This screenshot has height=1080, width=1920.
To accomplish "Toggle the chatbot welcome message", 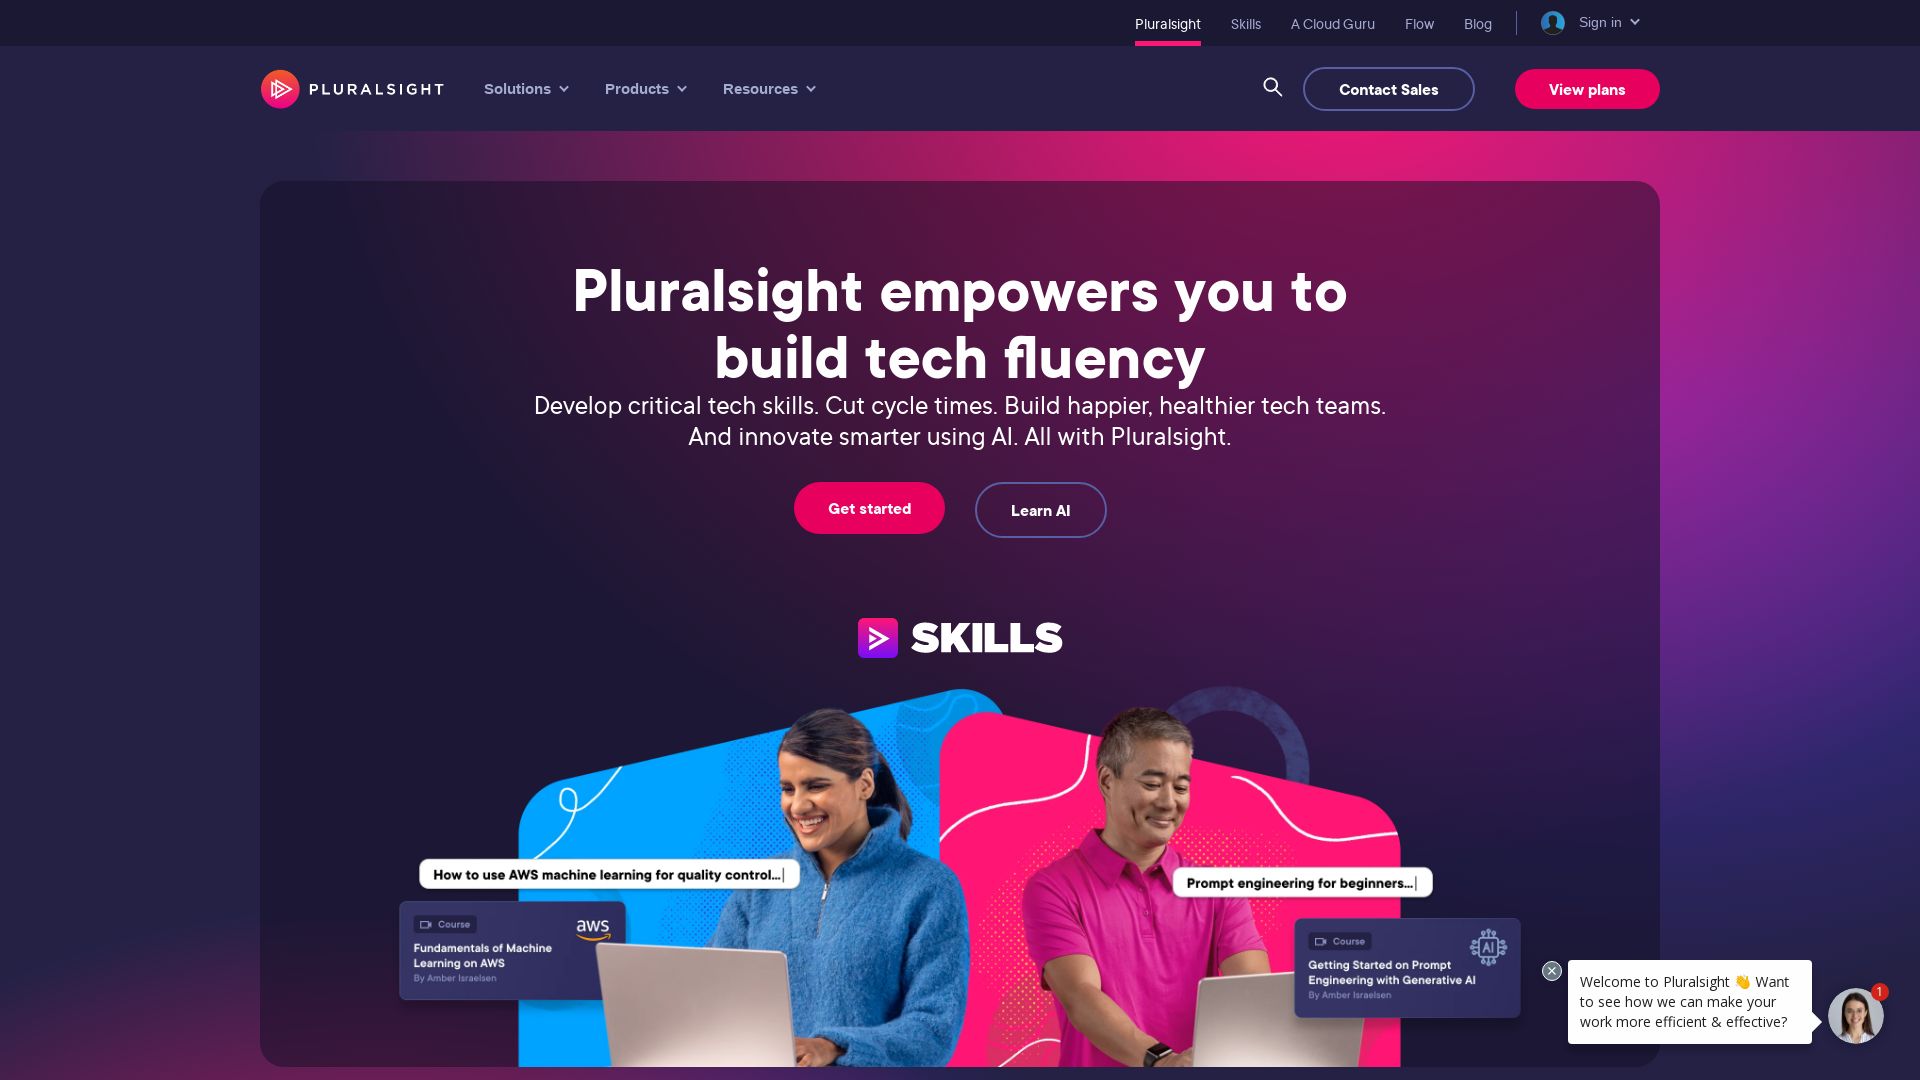I will pos(1552,971).
